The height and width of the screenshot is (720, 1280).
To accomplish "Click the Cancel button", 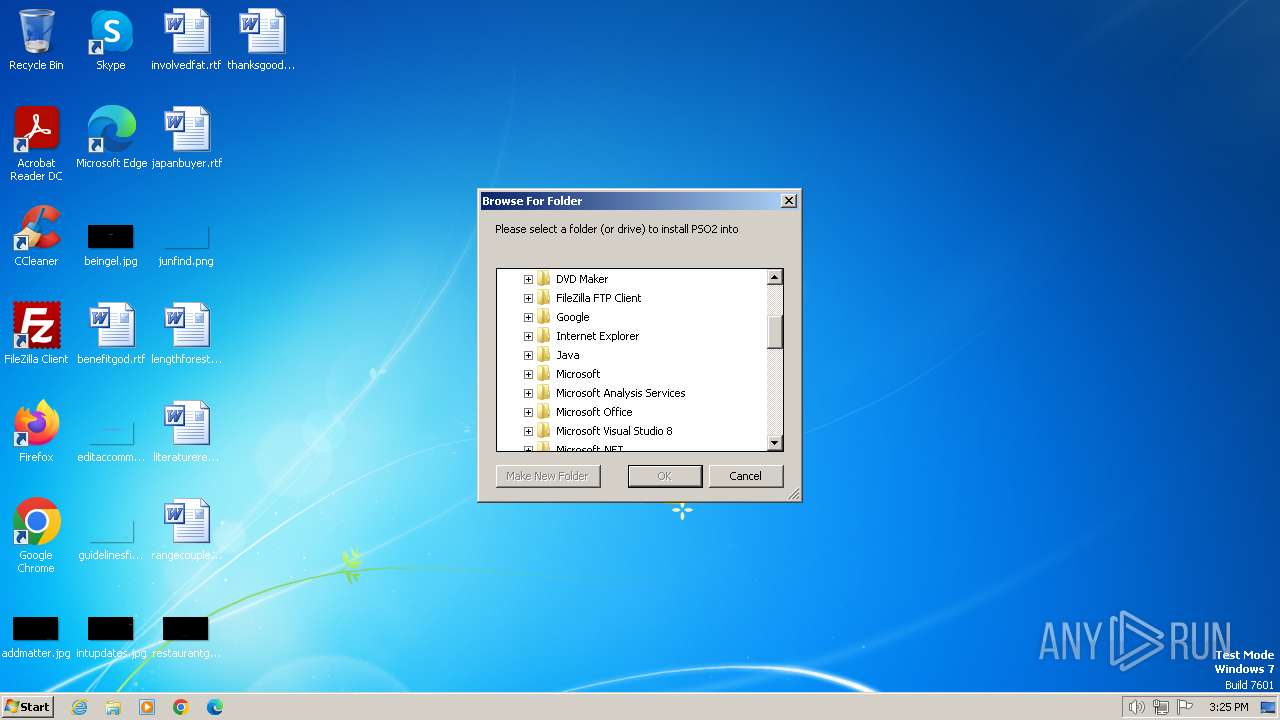I will tap(745, 476).
